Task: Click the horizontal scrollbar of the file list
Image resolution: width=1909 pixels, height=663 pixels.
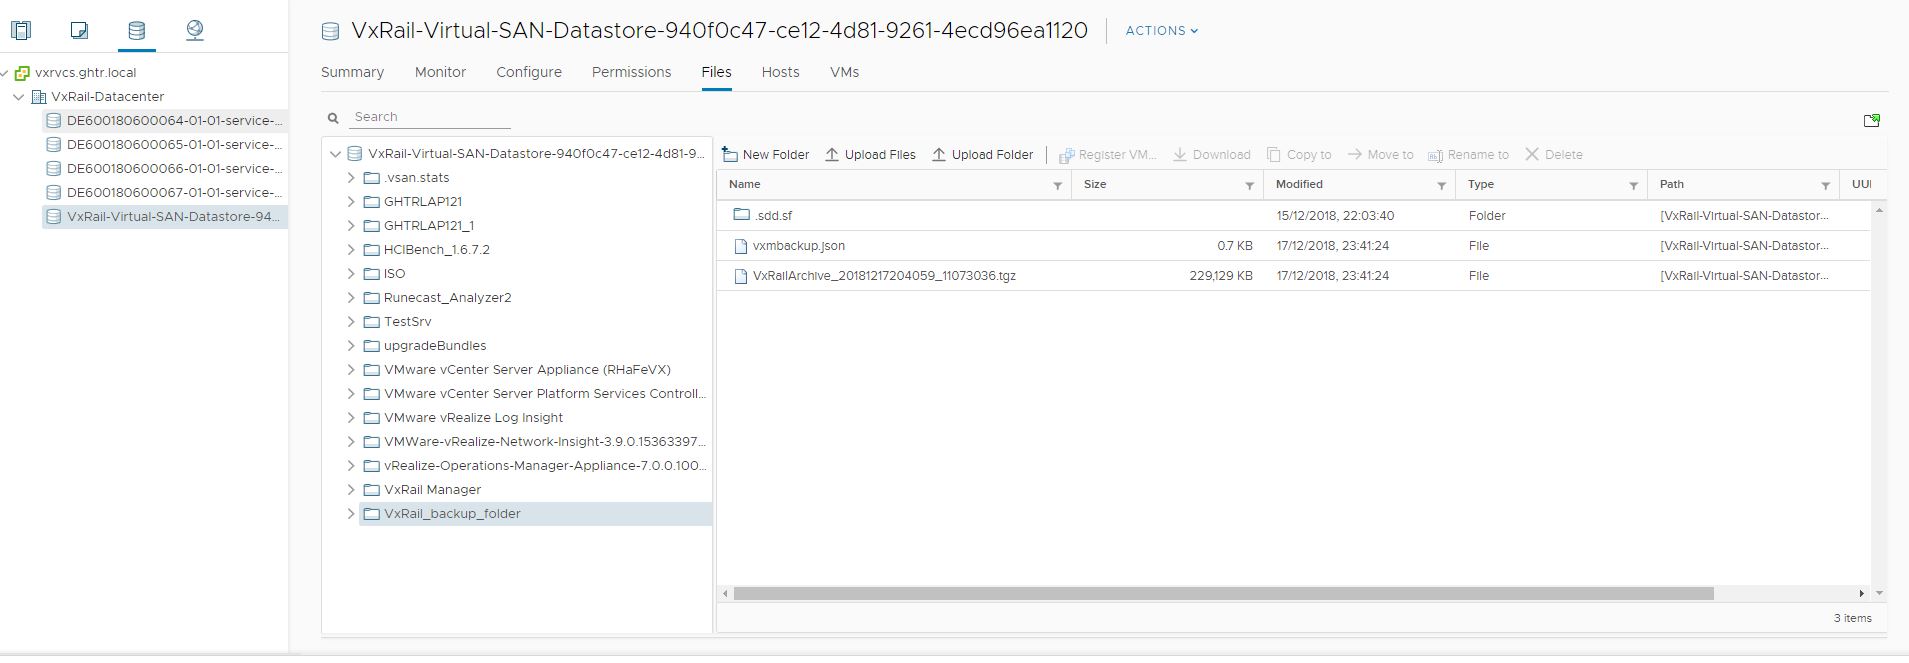Action: pos(1223,593)
